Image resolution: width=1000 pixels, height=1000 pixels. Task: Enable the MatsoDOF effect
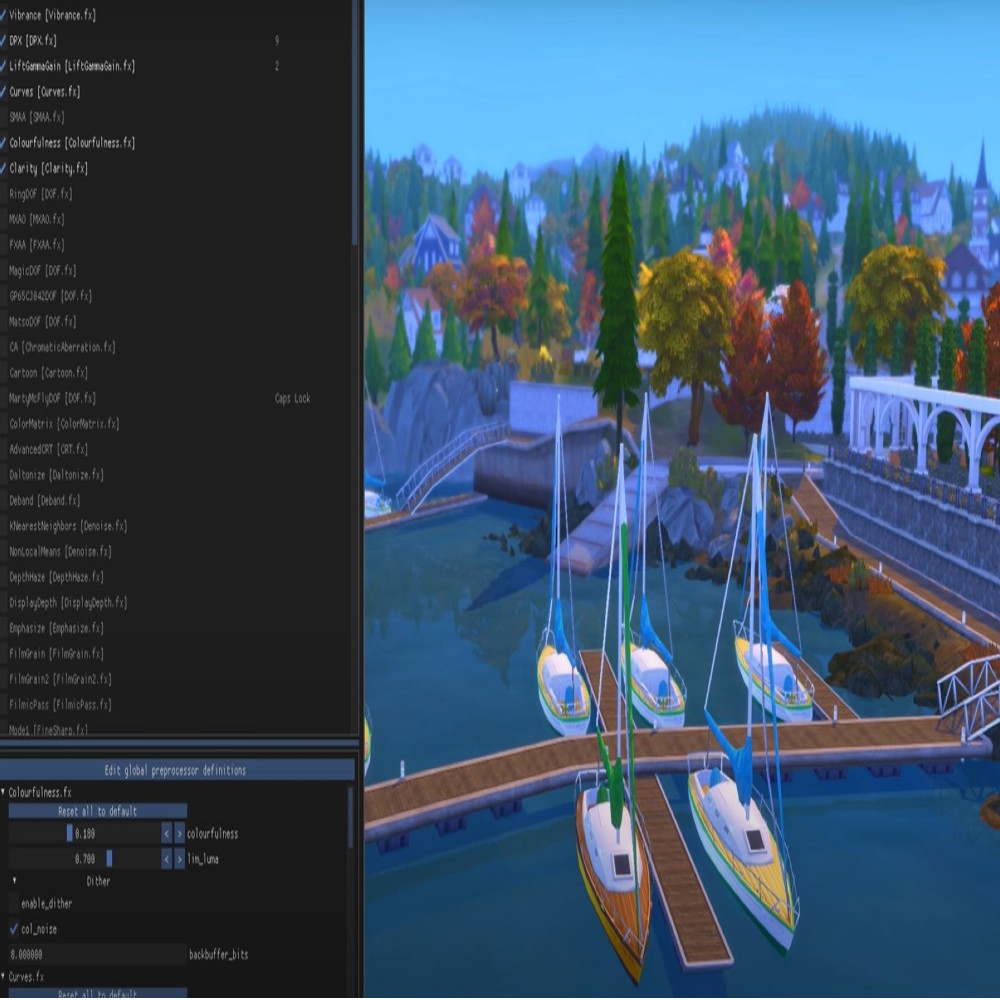(x=3, y=321)
